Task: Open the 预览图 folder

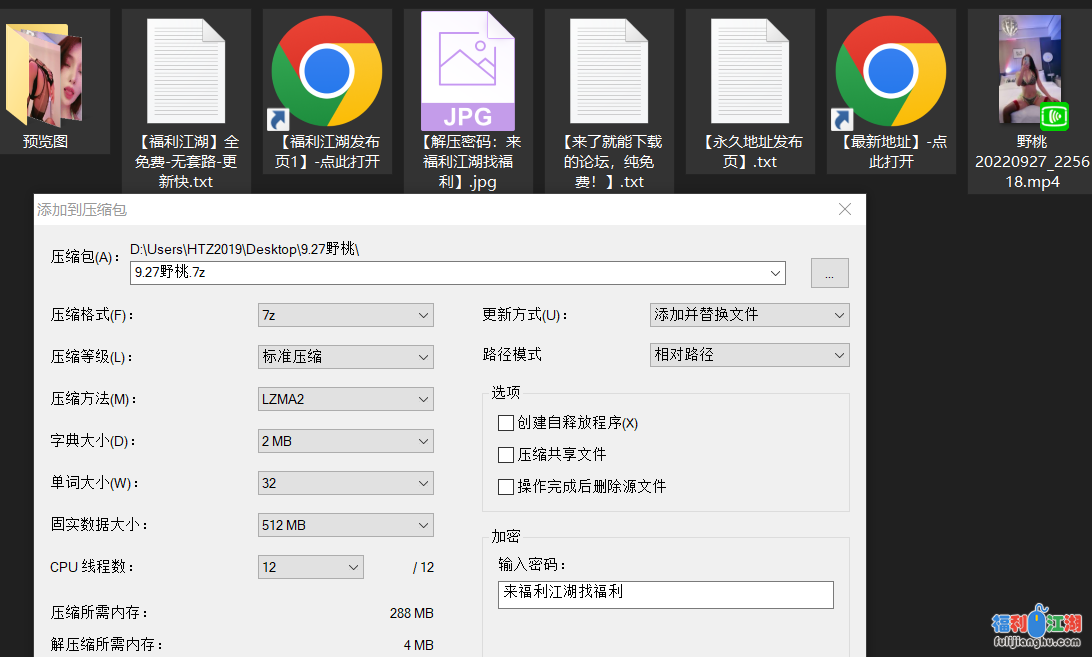Action: [x=44, y=70]
